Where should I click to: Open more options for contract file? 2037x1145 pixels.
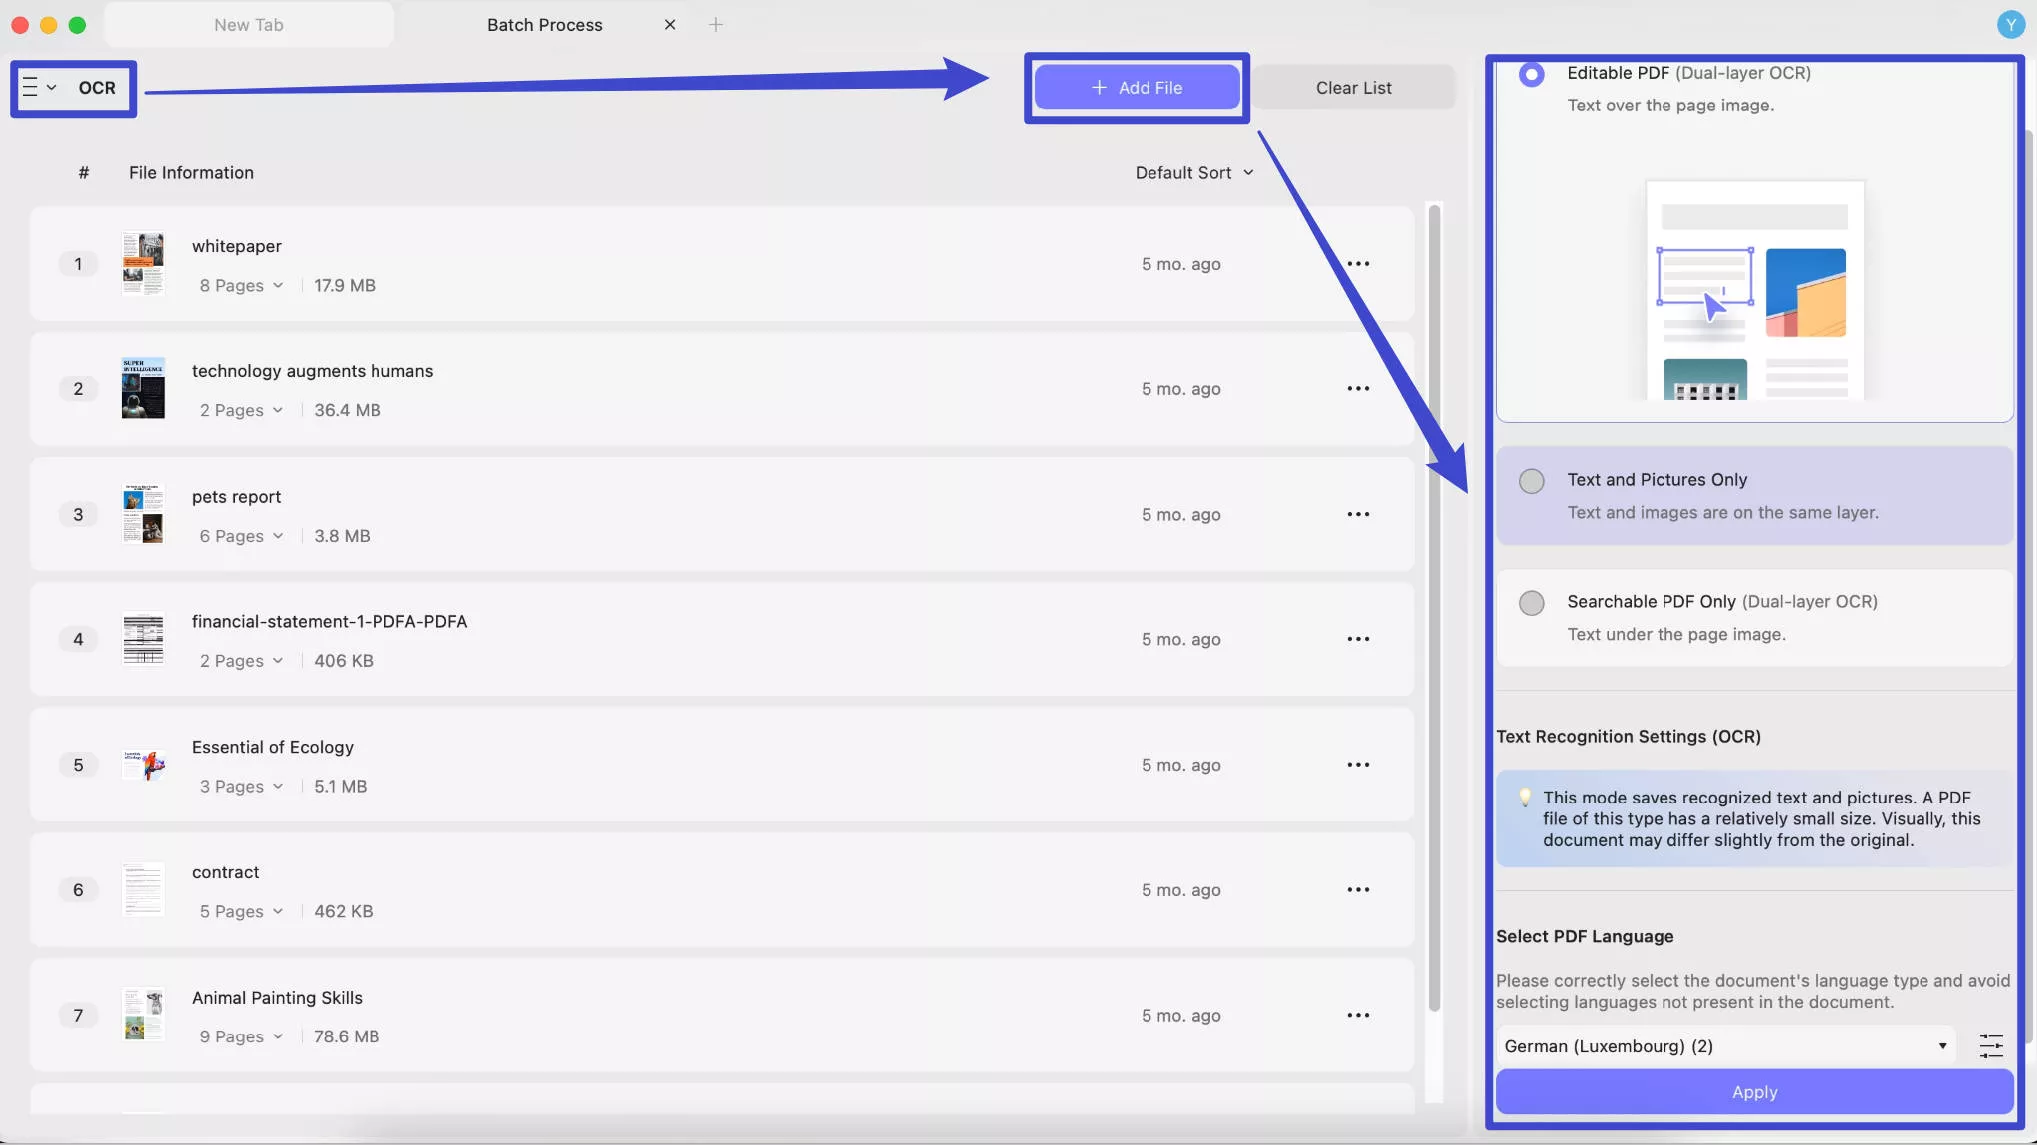1357,890
